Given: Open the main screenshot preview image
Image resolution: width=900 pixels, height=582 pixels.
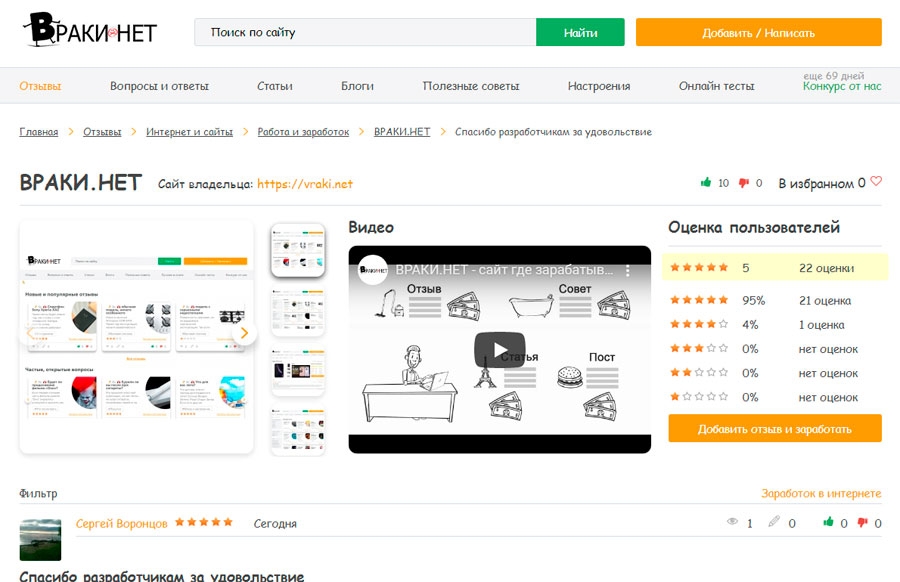Looking at the screenshot, I should [137, 337].
